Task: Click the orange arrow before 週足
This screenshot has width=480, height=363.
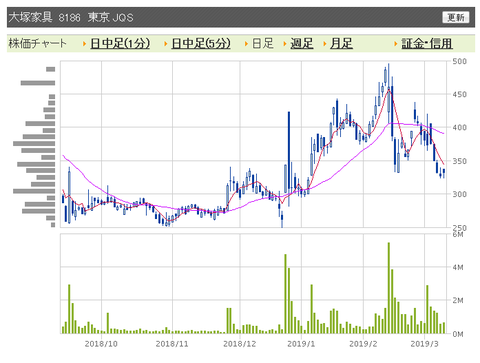Action: pos(285,44)
